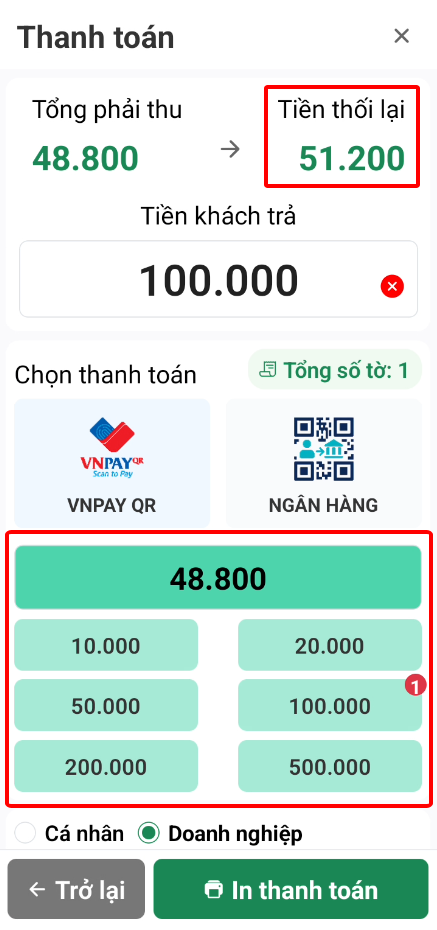Add a 20.000 denomination note

[x=330, y=645]
